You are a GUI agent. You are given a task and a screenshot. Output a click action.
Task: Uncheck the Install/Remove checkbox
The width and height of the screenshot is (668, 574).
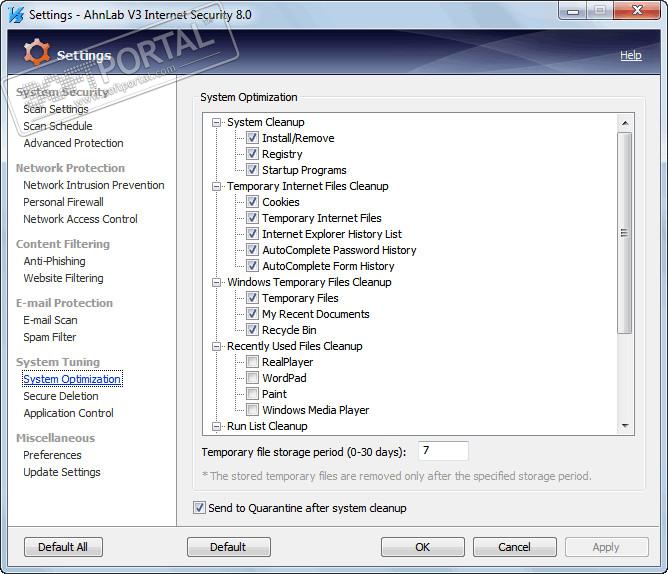(252, 138)
